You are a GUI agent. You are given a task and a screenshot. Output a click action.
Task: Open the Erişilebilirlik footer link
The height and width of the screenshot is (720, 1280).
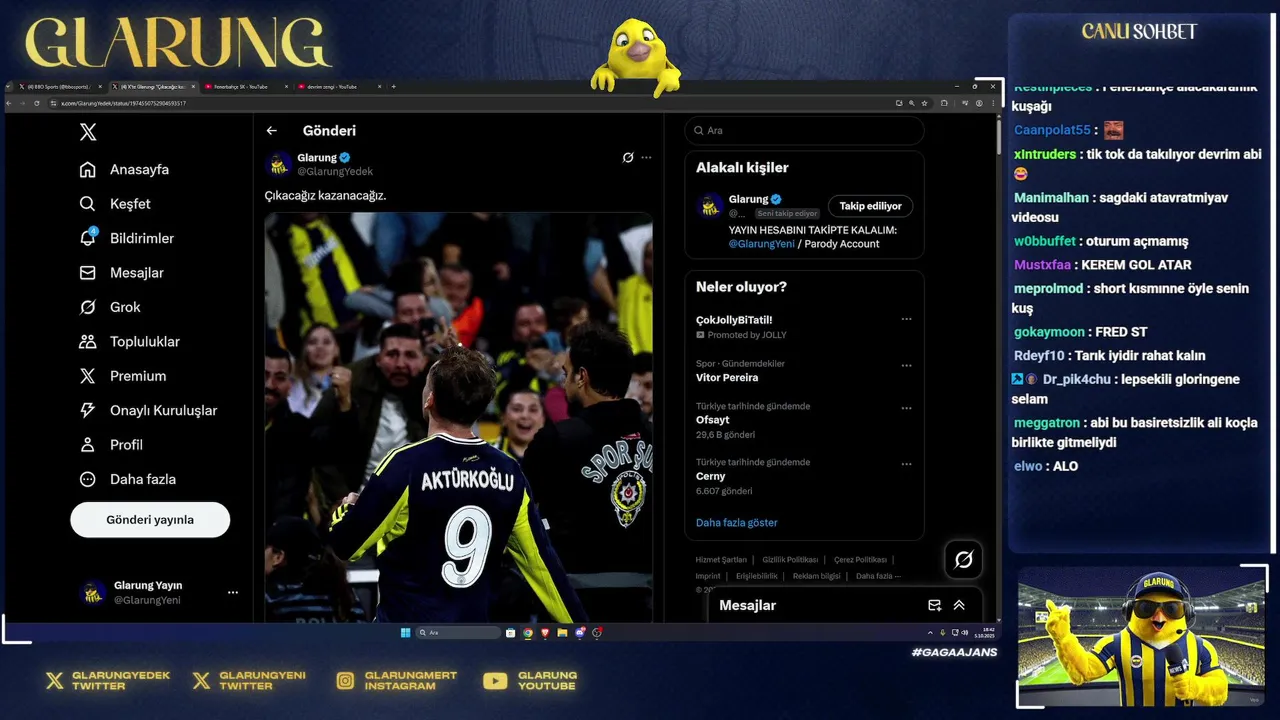pyautogui.click(x=757, y=576)
